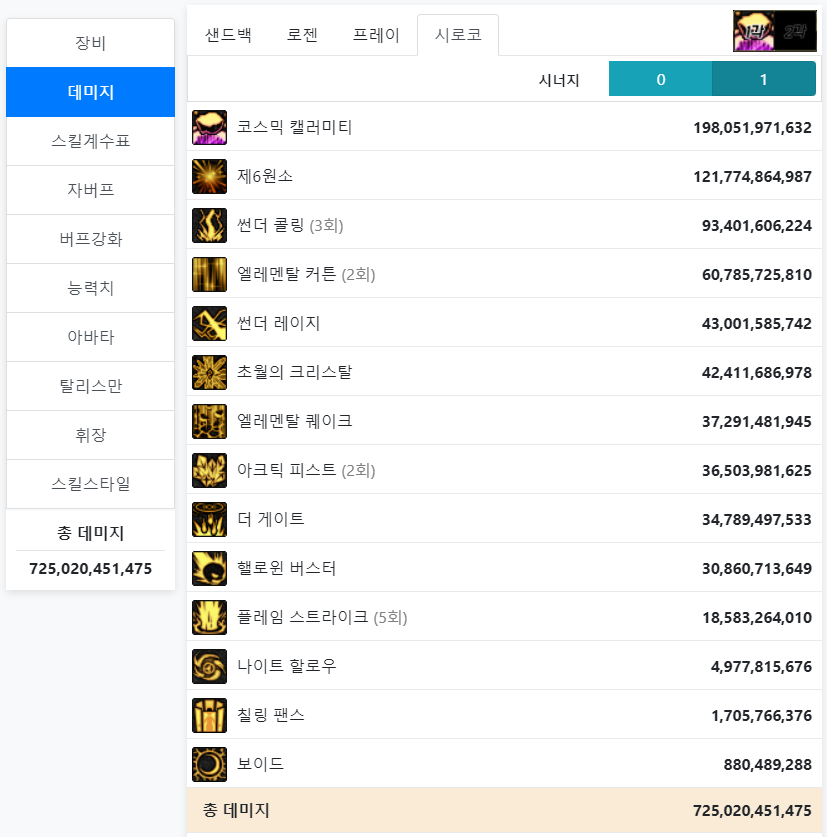The width and height of the screenshot is (827, 837).
Task: Open the 능력치 sidebar menu
Action: click(90, 288)
